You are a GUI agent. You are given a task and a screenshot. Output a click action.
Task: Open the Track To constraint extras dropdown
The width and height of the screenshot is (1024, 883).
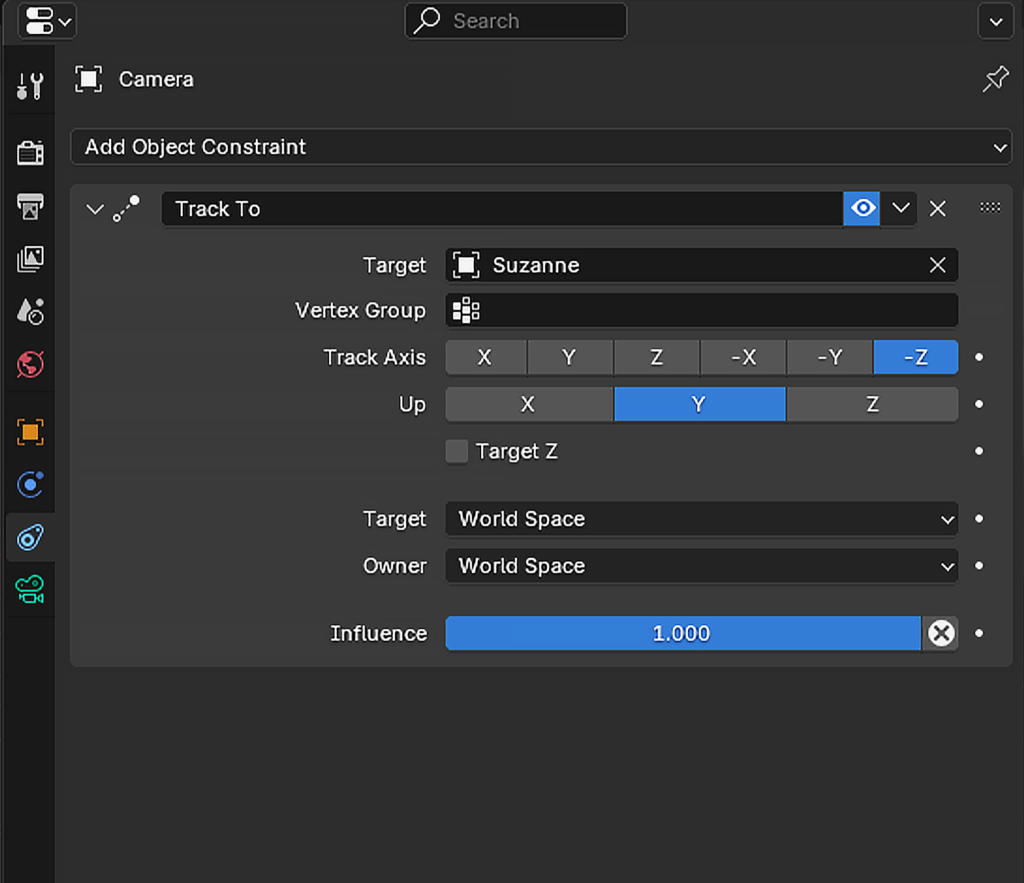pos(901,209)
